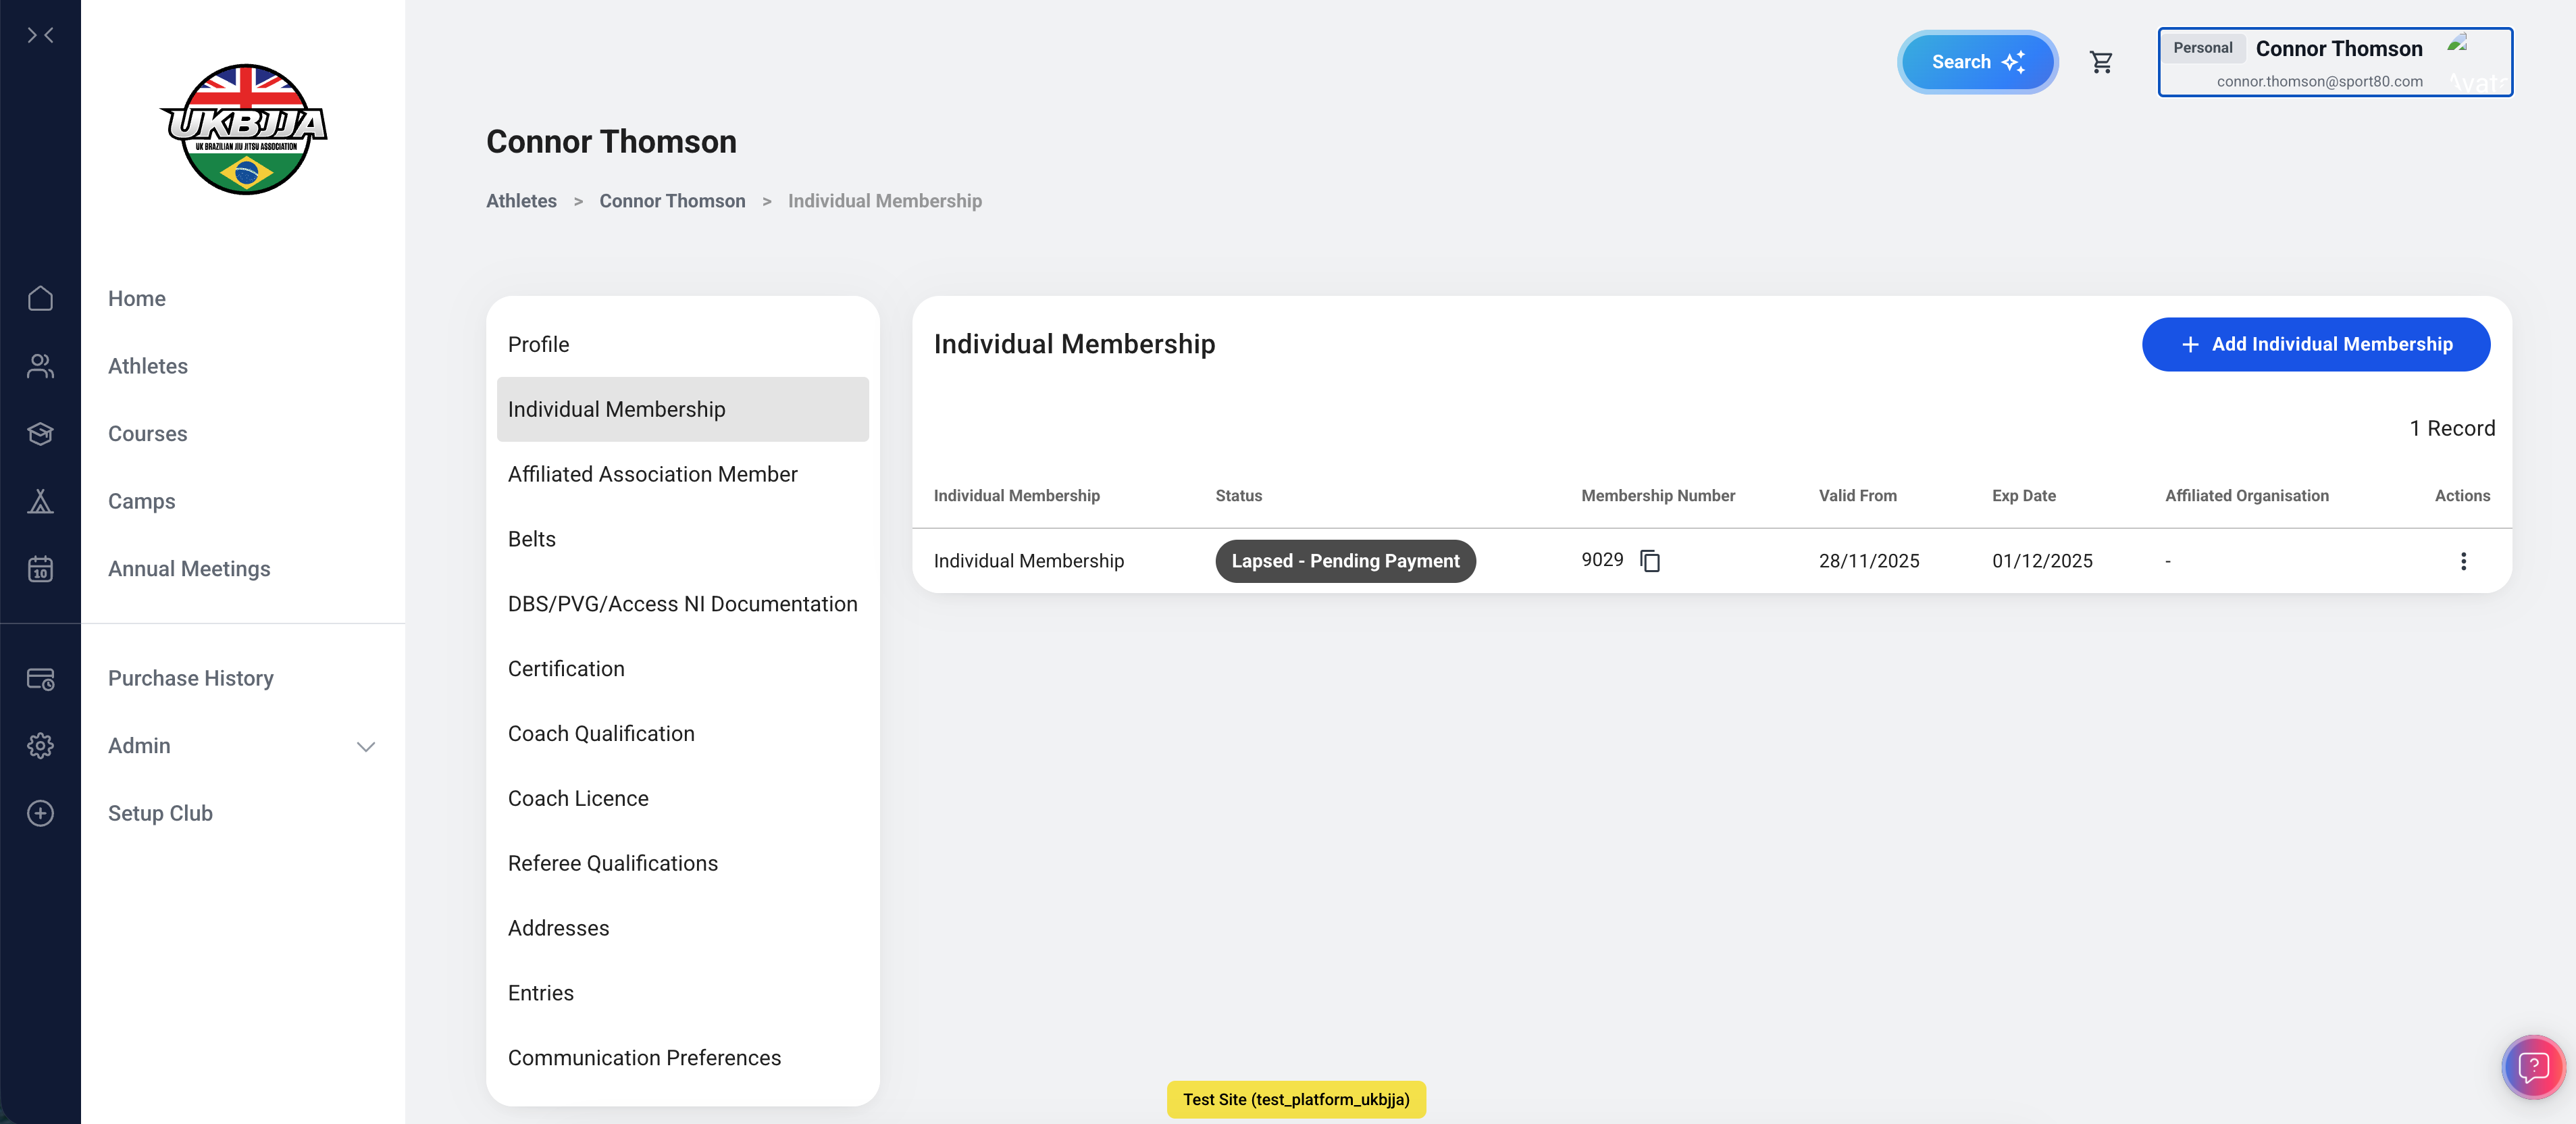Image resolution: width=2576 pixels, height=1124 pixels.
Task: Open the three-dot actions menu for membership row
Action: 2463,561
